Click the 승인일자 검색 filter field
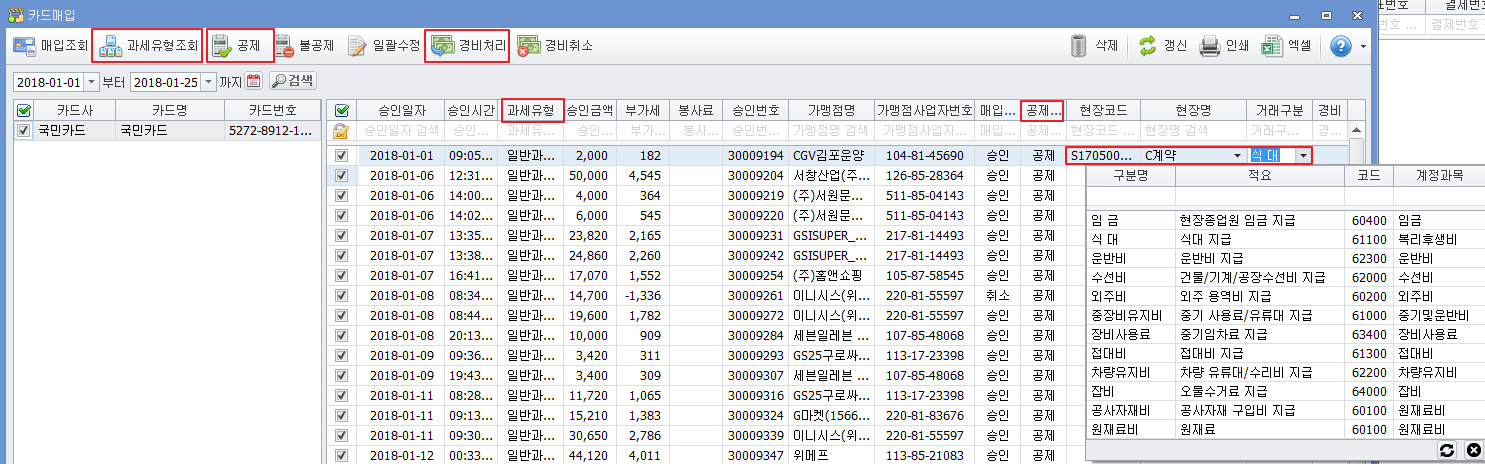This screenshot has height=464, width=1485. pyautogui.click(x=399, y=131)
